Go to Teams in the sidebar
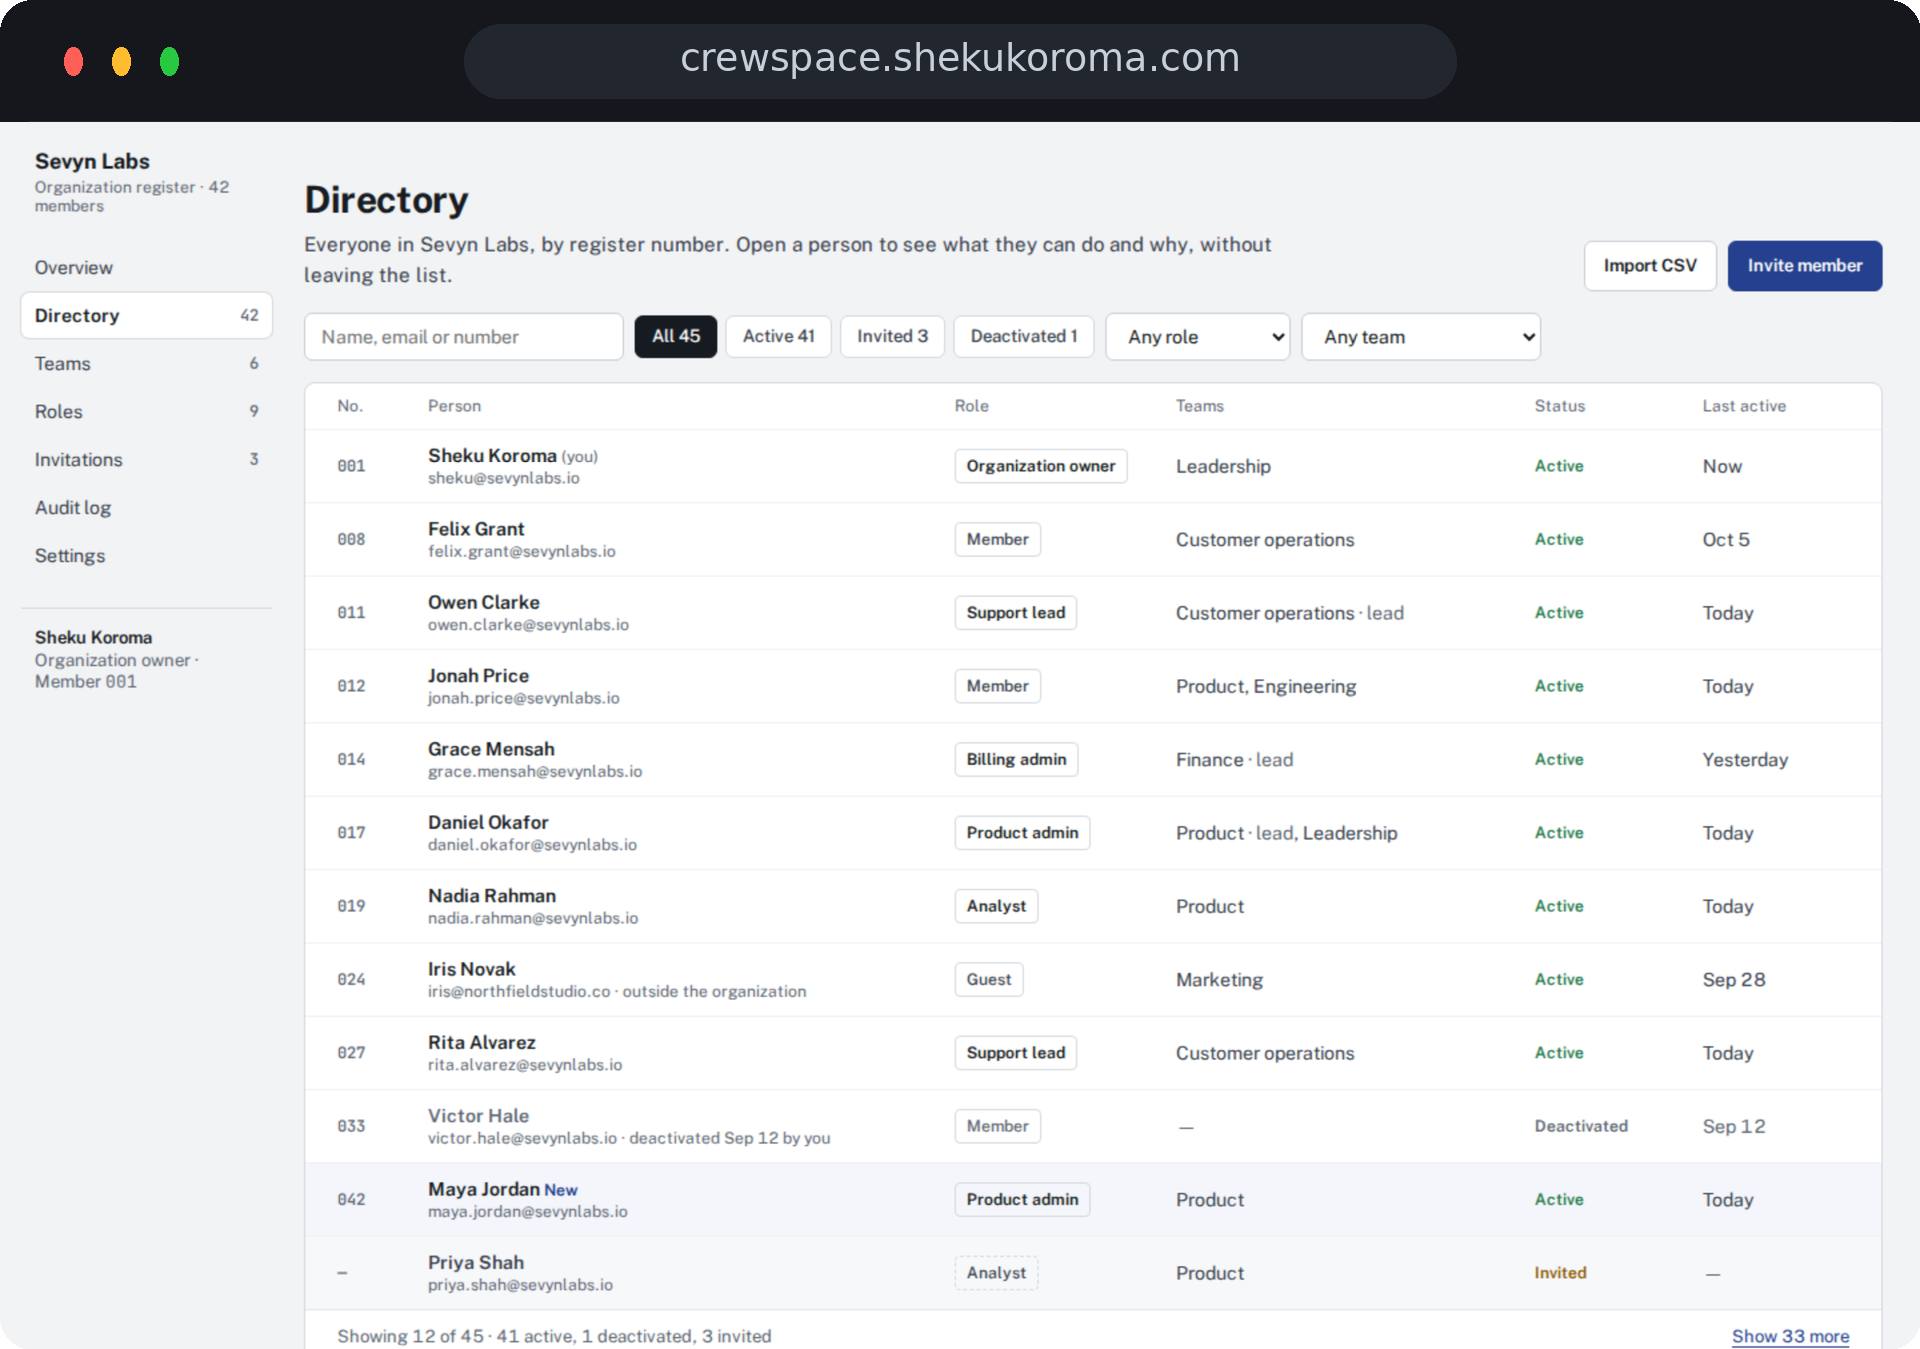Viewport: 1920px width, 1349px height. (146, 363)
